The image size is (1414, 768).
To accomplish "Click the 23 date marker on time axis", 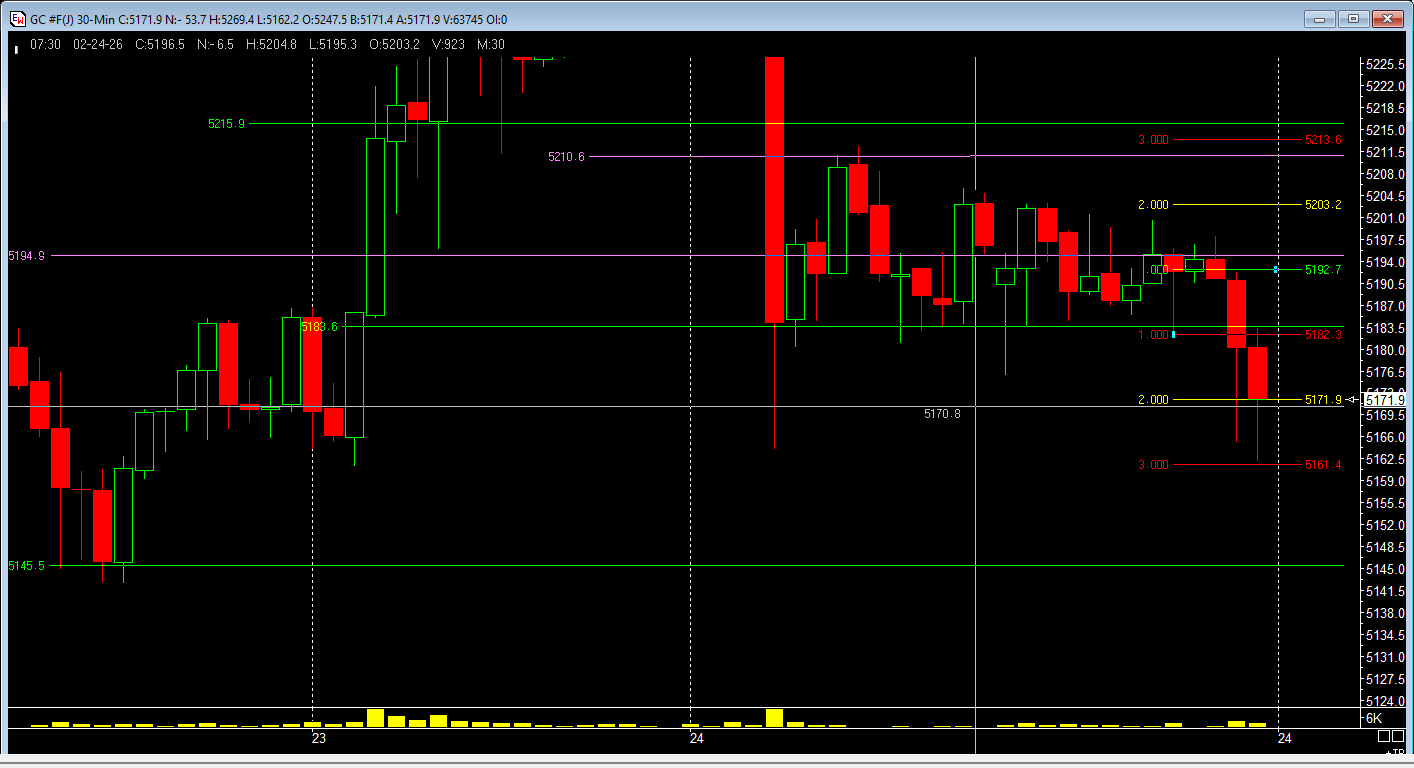I will coord(319,738).
